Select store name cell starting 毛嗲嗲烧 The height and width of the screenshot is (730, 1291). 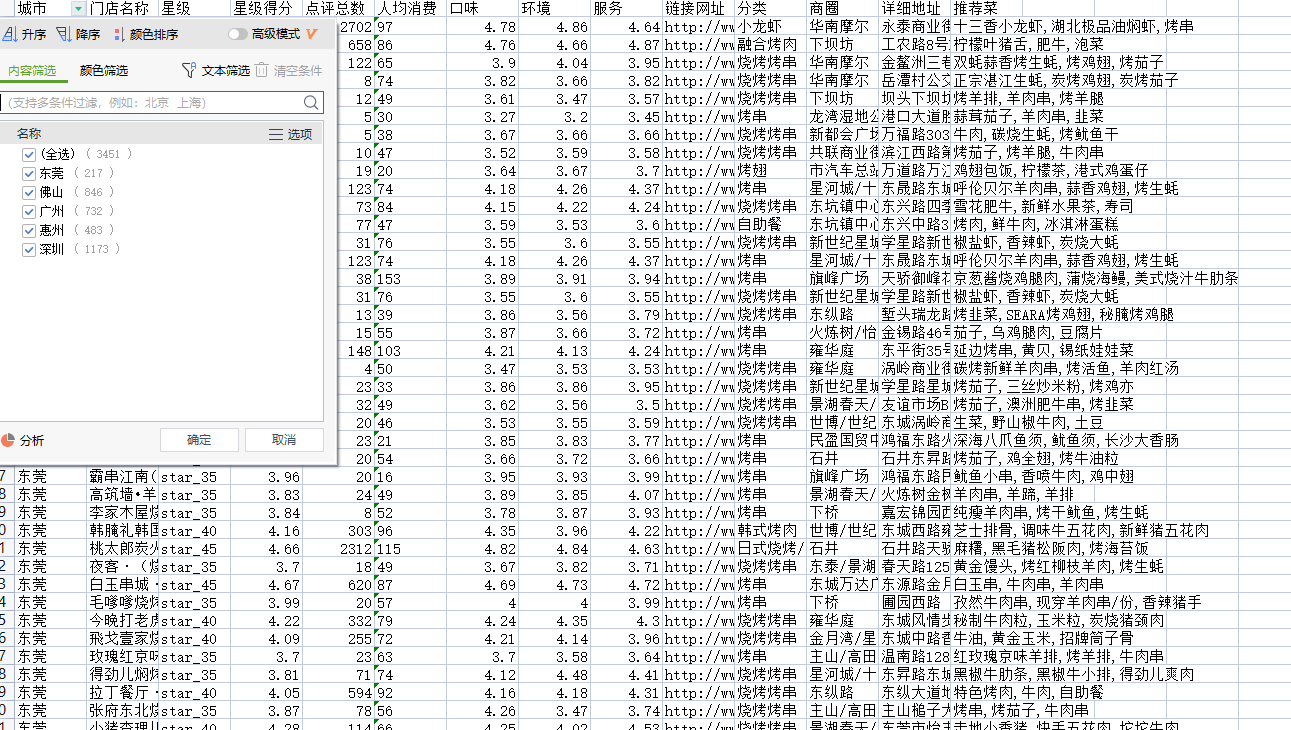122,603
